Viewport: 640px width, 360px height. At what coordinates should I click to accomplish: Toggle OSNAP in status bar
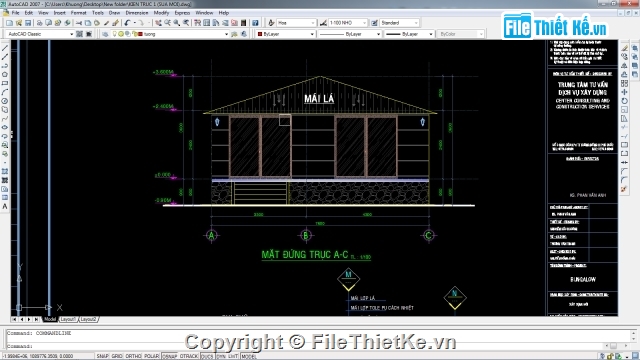pyautogui.click(x=170, y=356)
